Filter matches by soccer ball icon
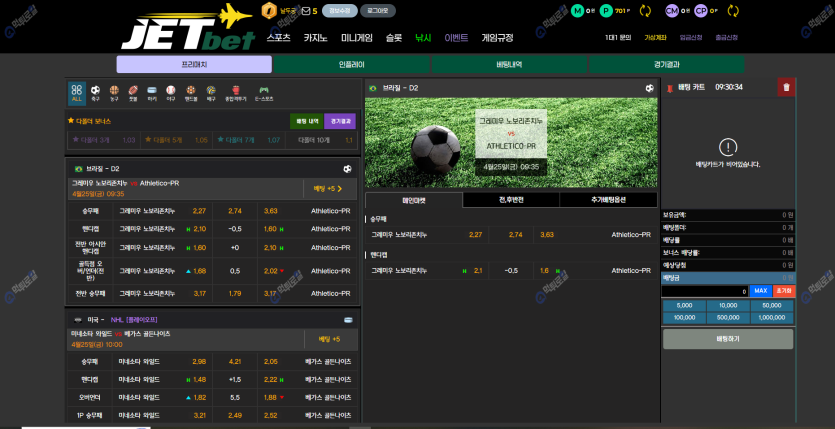Screen dimensions: 835x429 click(x=96, y=93)
